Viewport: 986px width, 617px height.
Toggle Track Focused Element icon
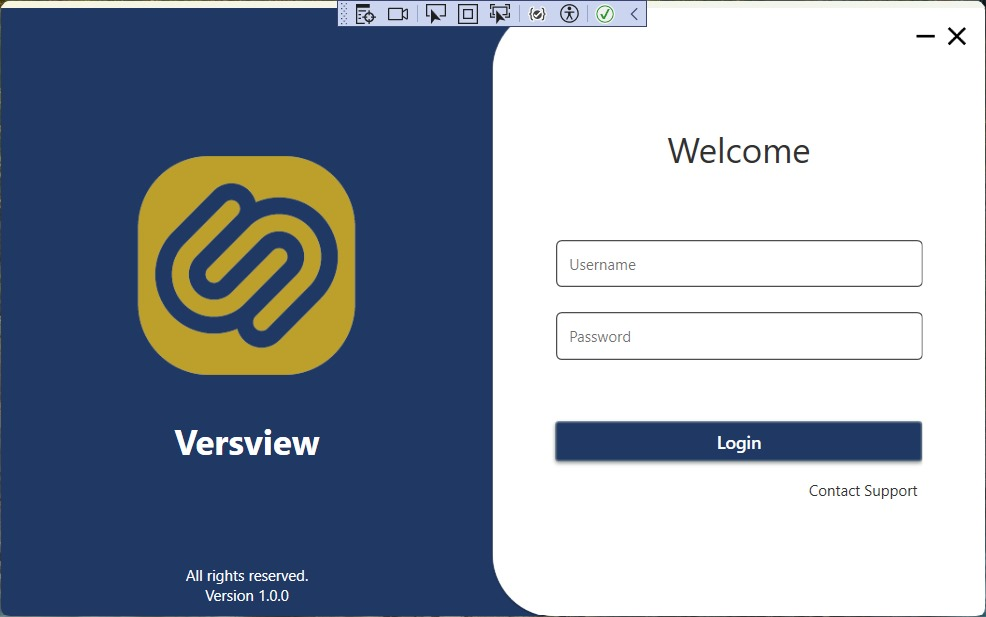point(500,14)
